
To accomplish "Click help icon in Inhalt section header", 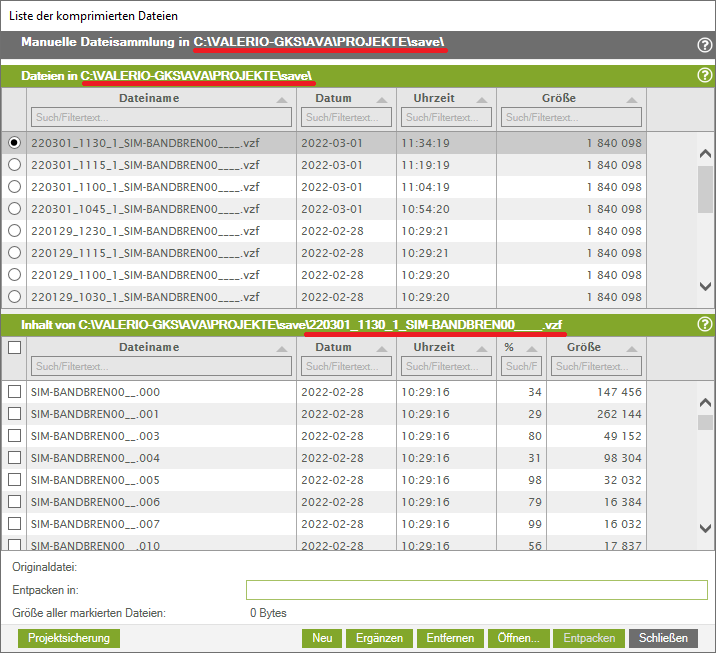I will [x=704, y=324].
